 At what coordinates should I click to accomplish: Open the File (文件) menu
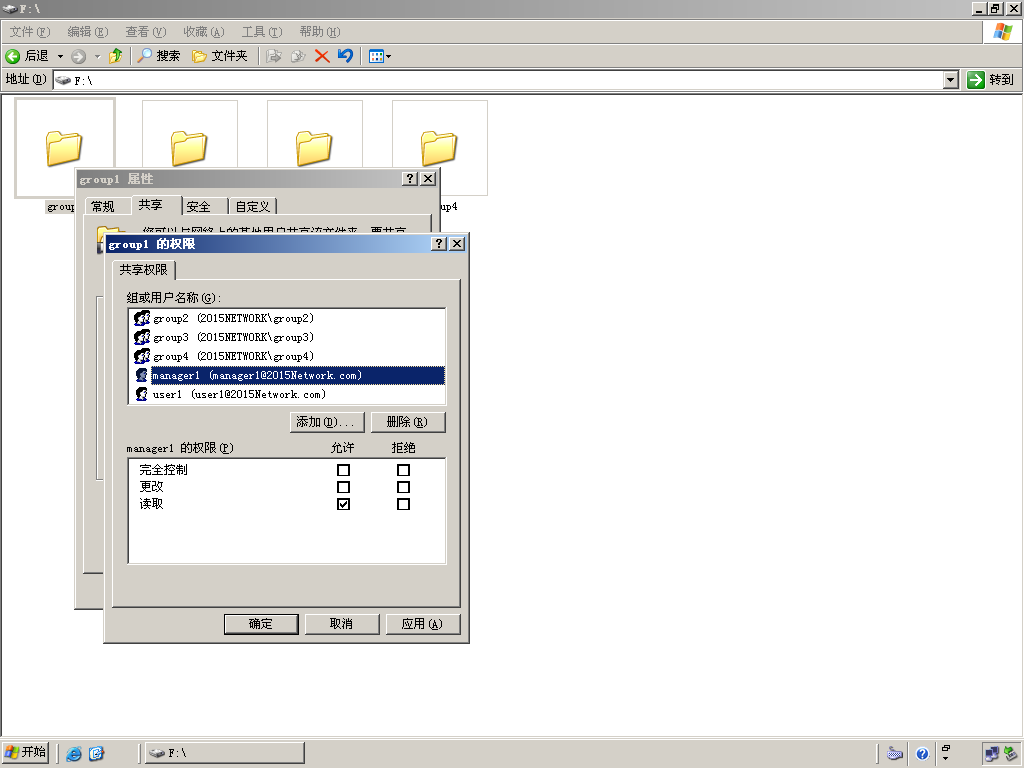(x=29, y=31)
